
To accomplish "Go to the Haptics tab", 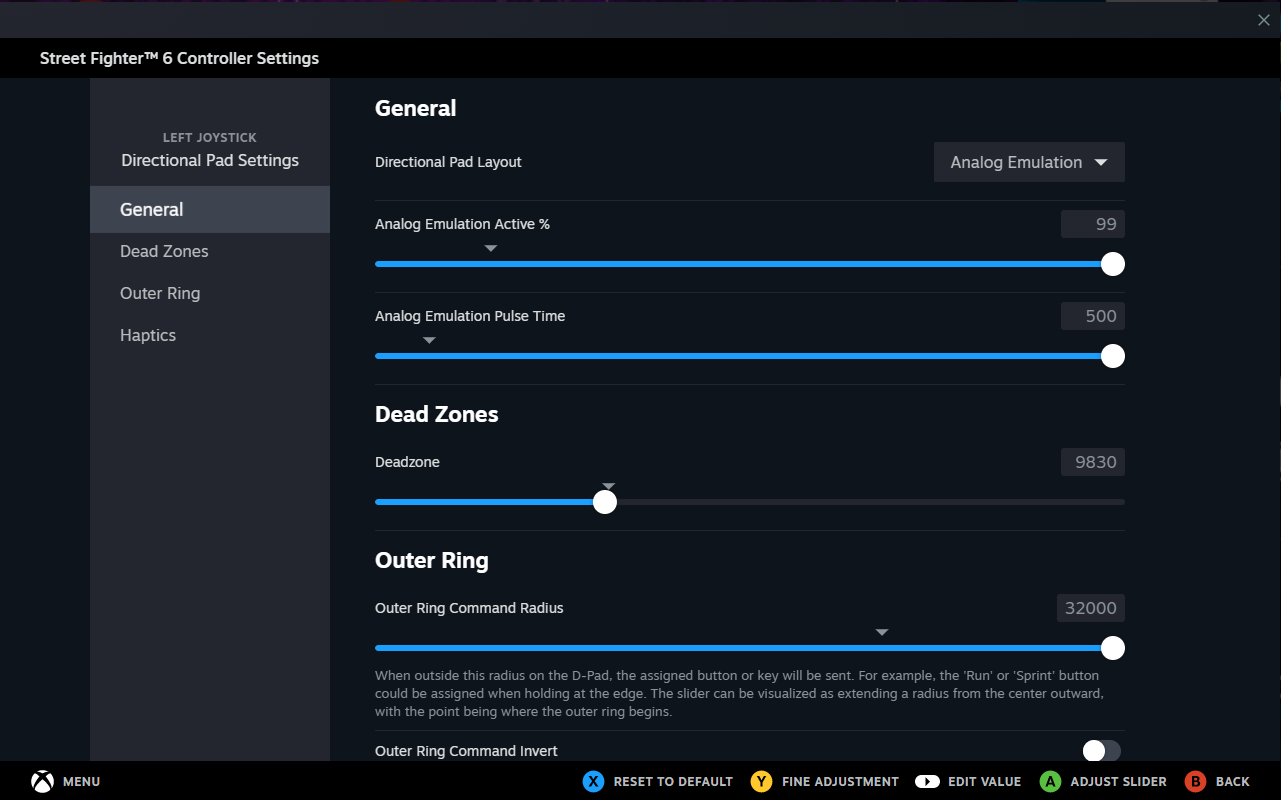I will coord(210,335).
